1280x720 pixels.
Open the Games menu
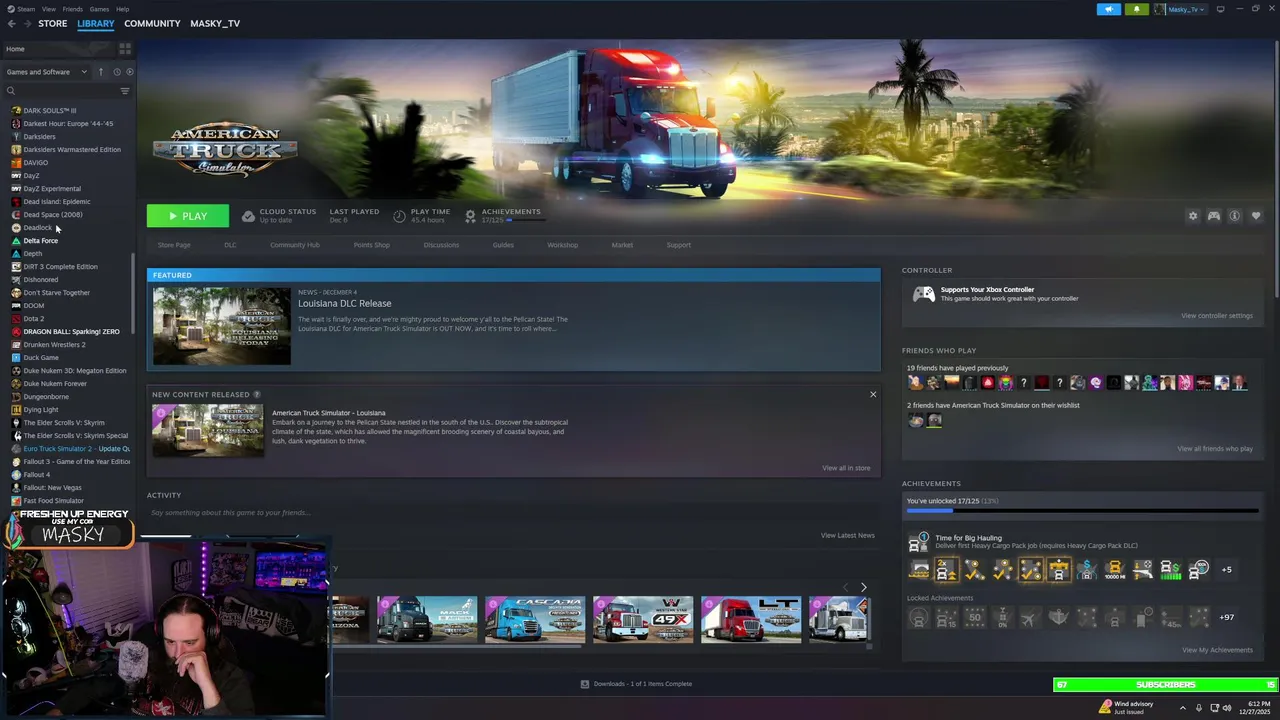click(99, 9)
